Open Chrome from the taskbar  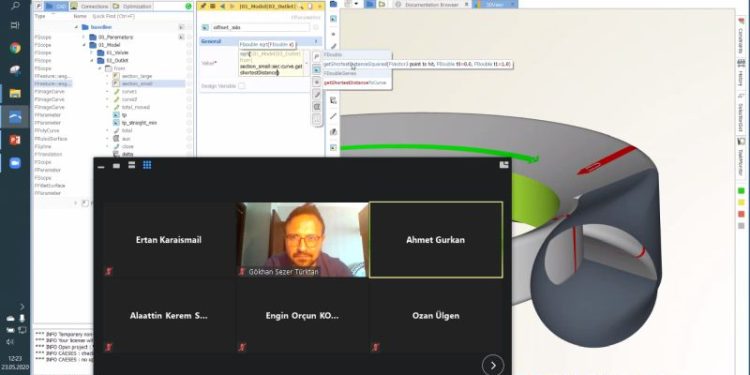[x=15, y=48]
